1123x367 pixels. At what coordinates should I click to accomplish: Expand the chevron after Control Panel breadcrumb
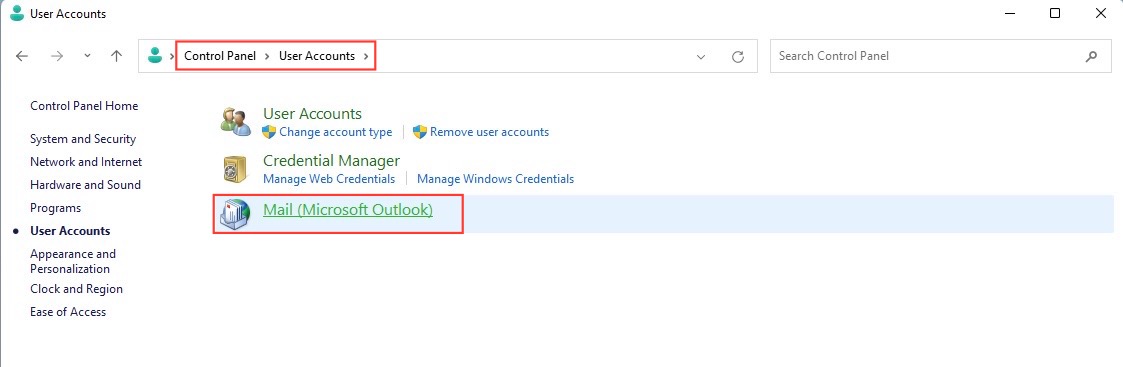[267, 56]
